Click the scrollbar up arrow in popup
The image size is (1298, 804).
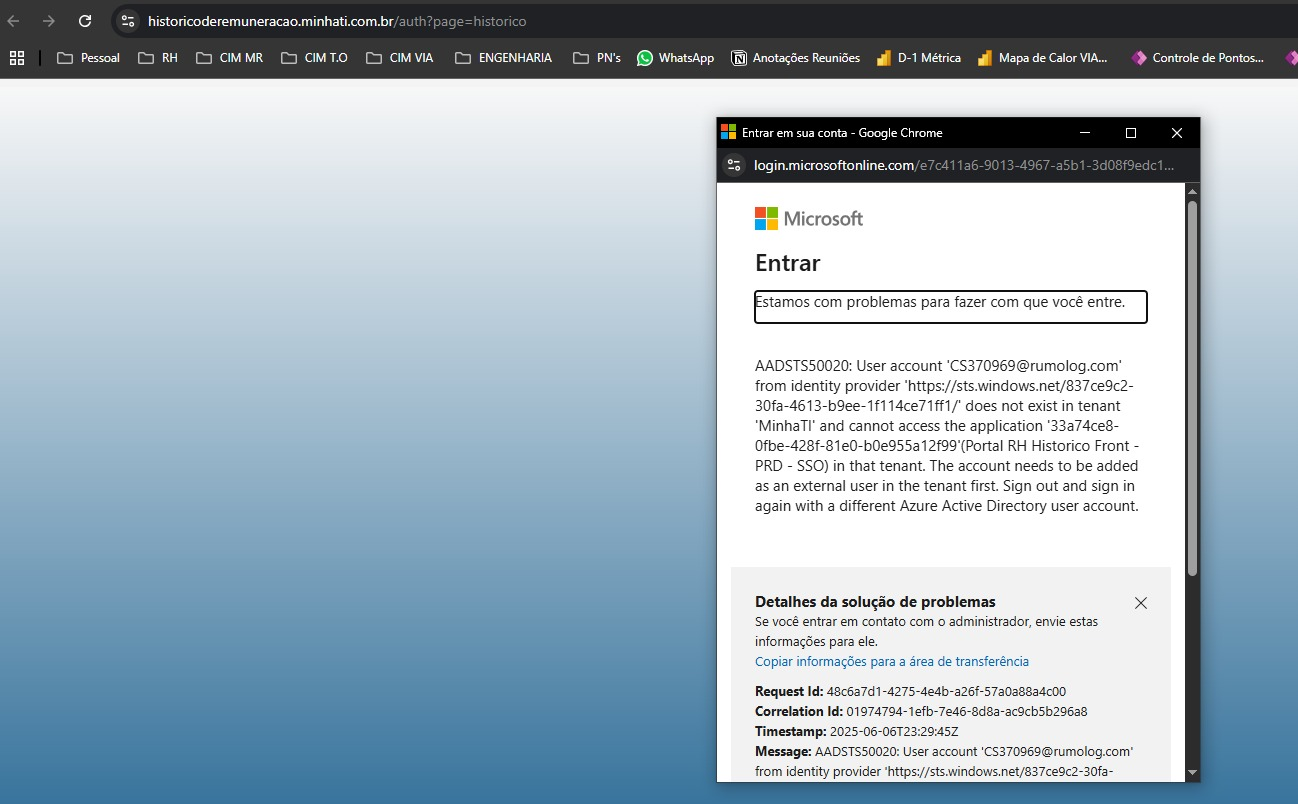point(1192,192)
